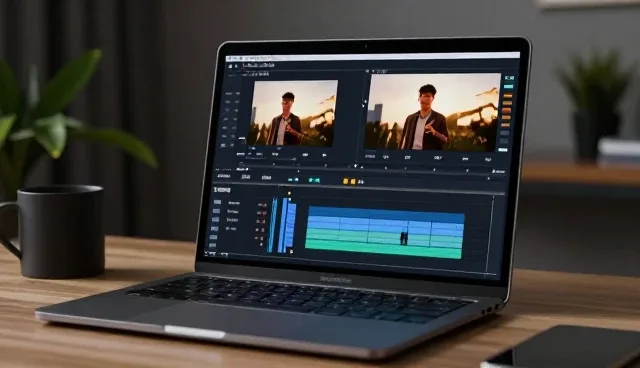Click the yellow marker above the timeline tracks
640x368 pixels.
[x=289, y=193]
